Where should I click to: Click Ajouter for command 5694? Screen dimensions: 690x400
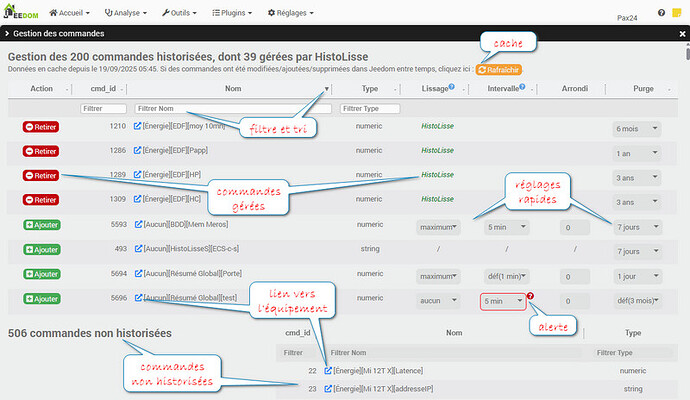click(42, 274)
